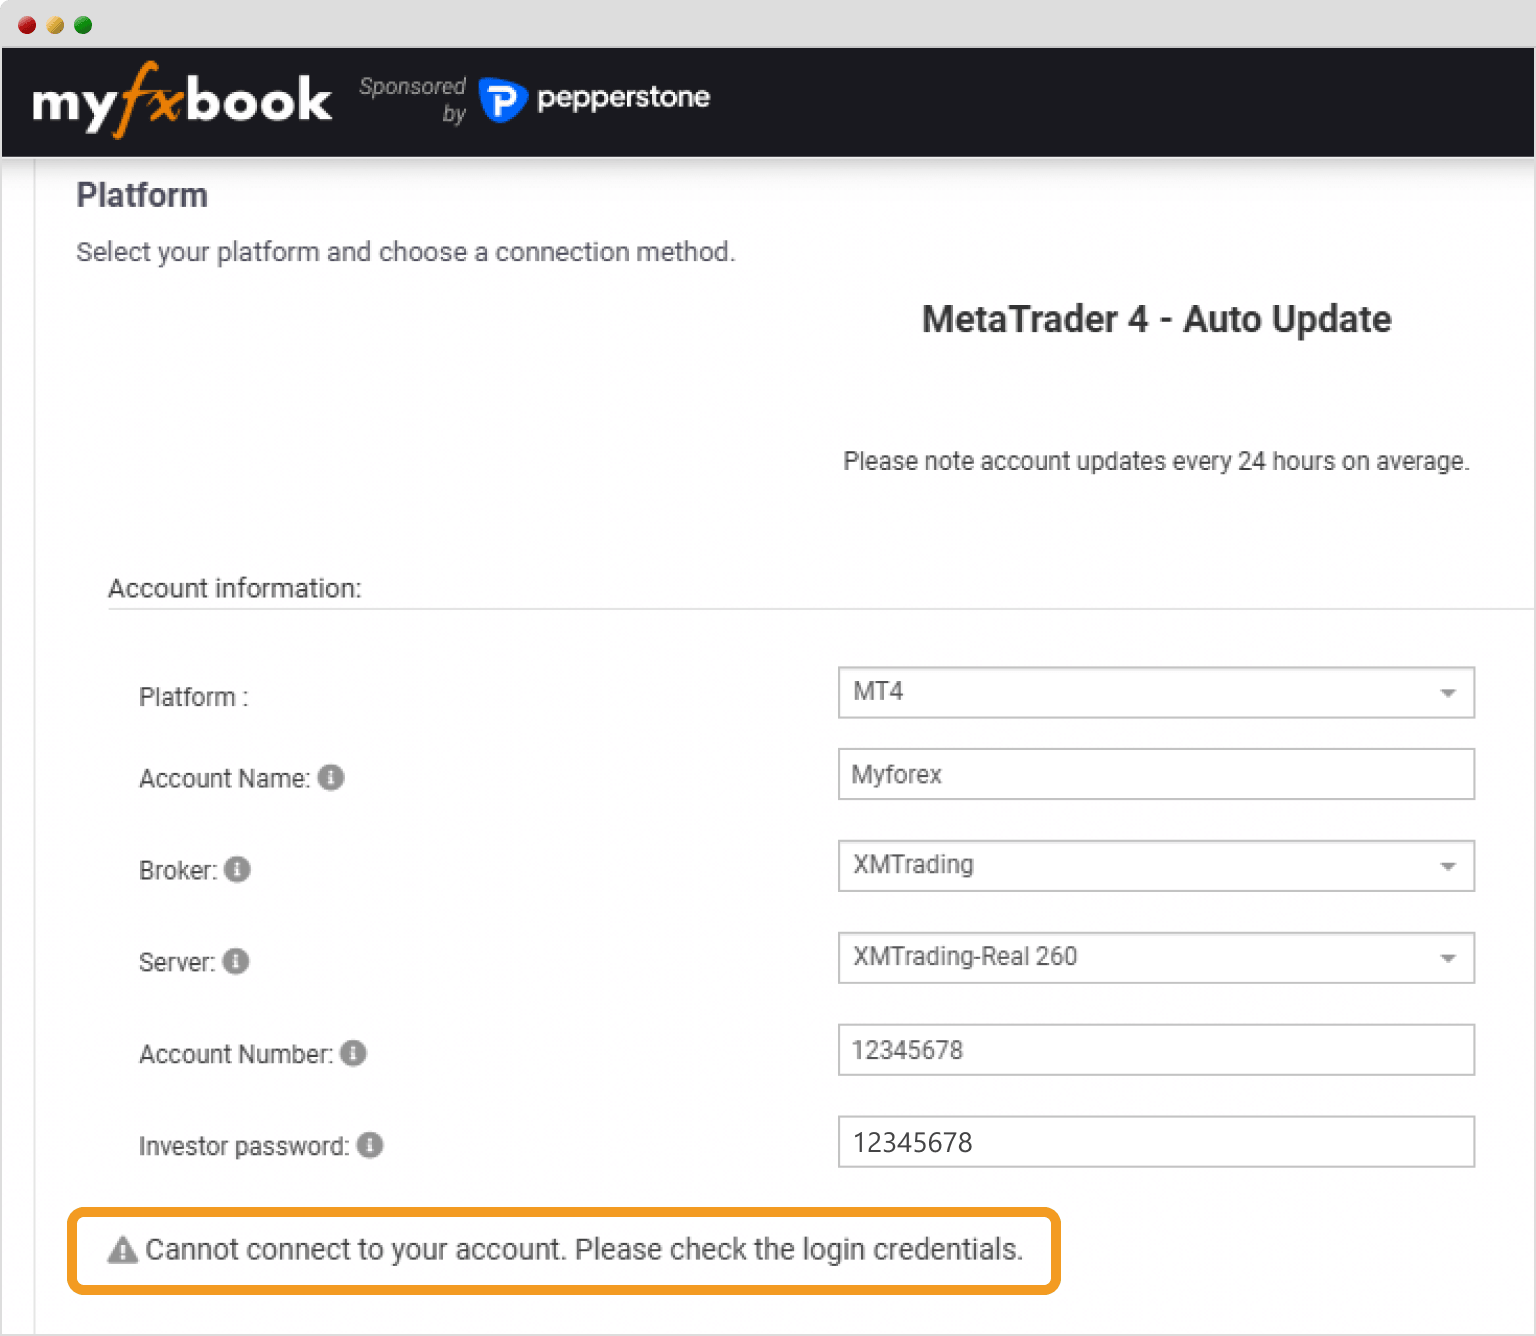The image size is (1536, 1336).
Task: Click the 'MetaTrader 4 - Auto Update' heading
Action: [x=1156, y=319]
